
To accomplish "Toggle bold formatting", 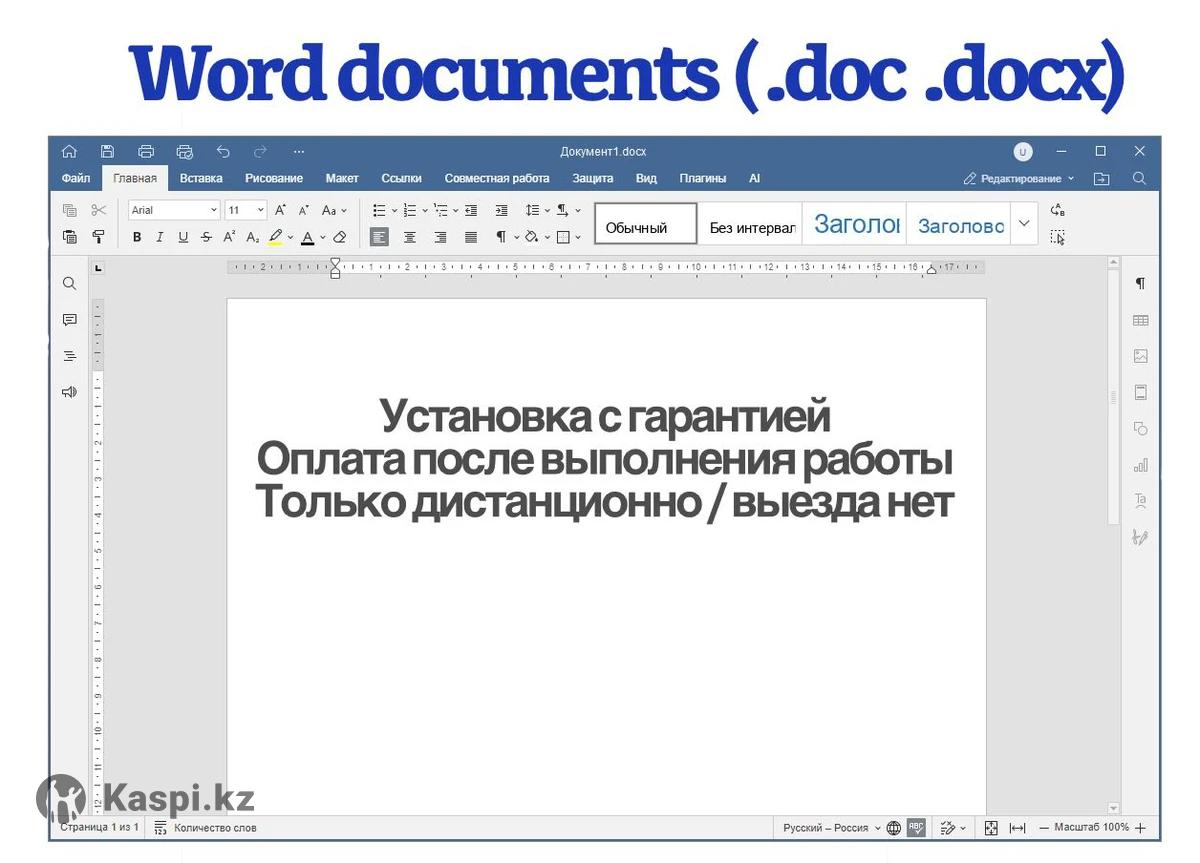I will click(x=137, y=237).
